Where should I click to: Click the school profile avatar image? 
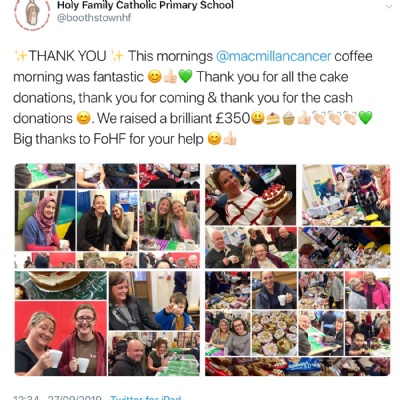point(32,15)
